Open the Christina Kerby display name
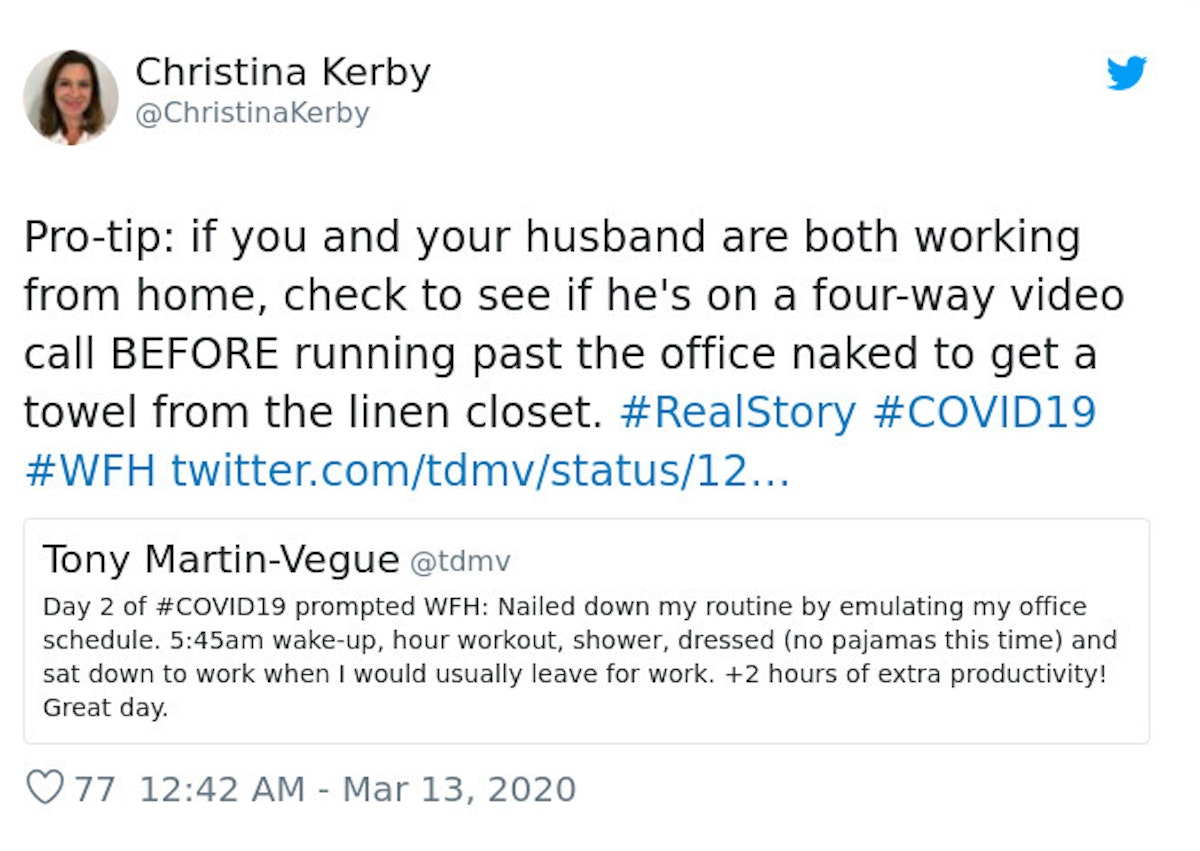 [x=283, y=72]
